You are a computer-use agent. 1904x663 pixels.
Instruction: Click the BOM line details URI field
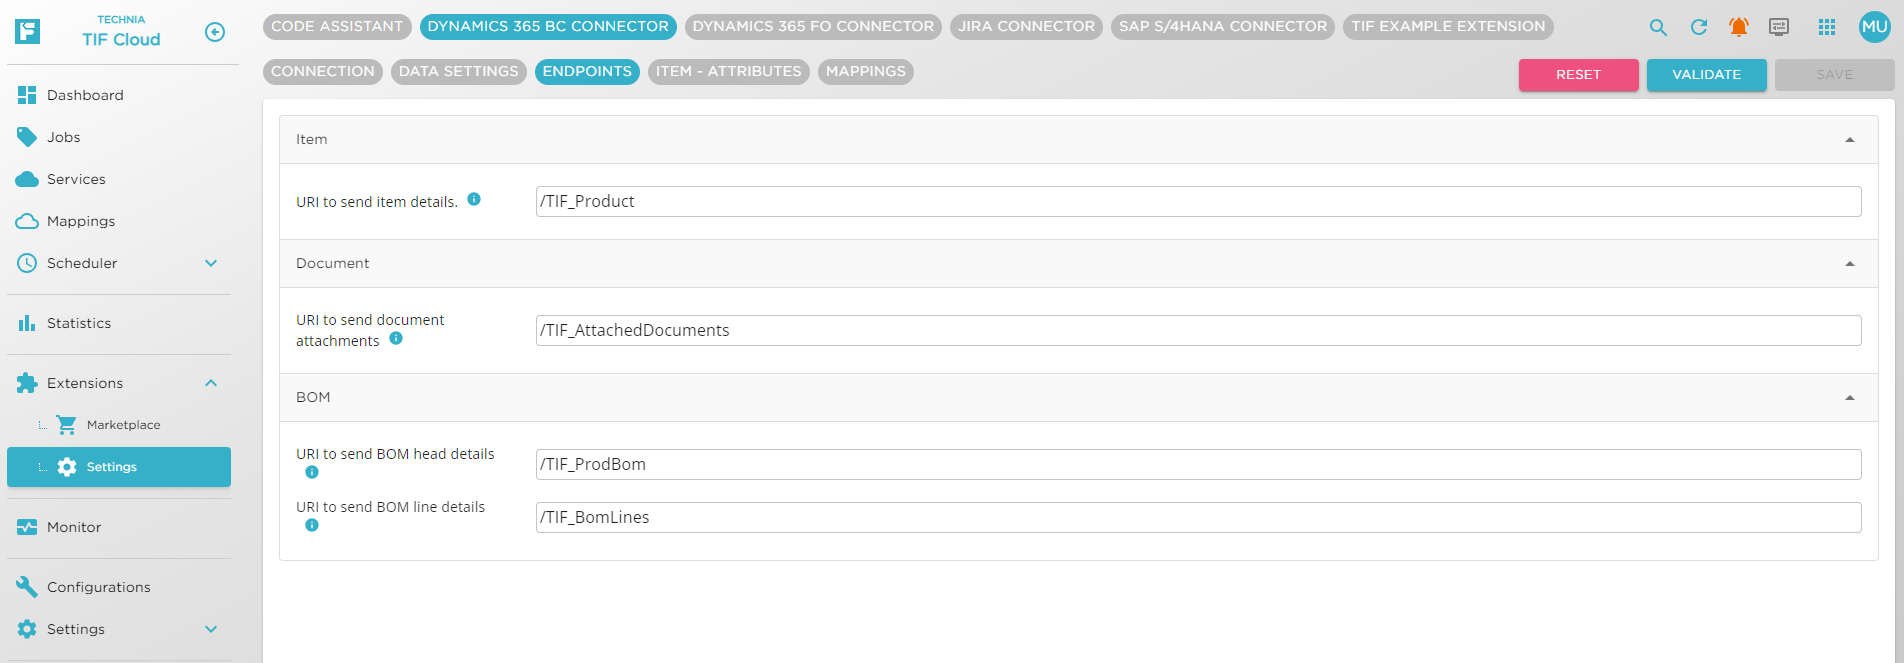(1198, 517)
